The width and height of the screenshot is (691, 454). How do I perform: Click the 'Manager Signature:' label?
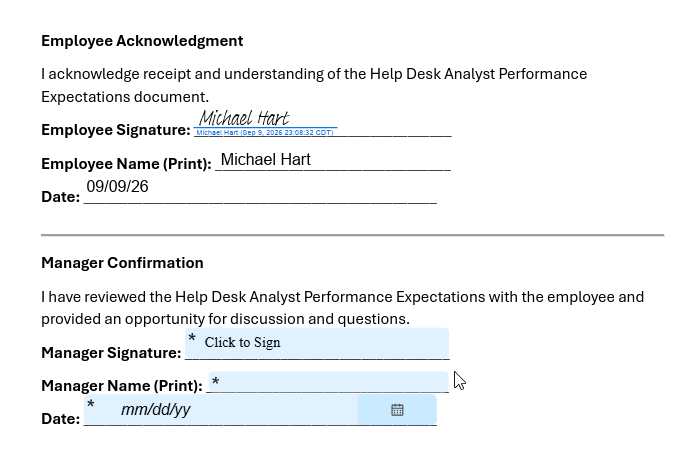[x=111, y=353]
